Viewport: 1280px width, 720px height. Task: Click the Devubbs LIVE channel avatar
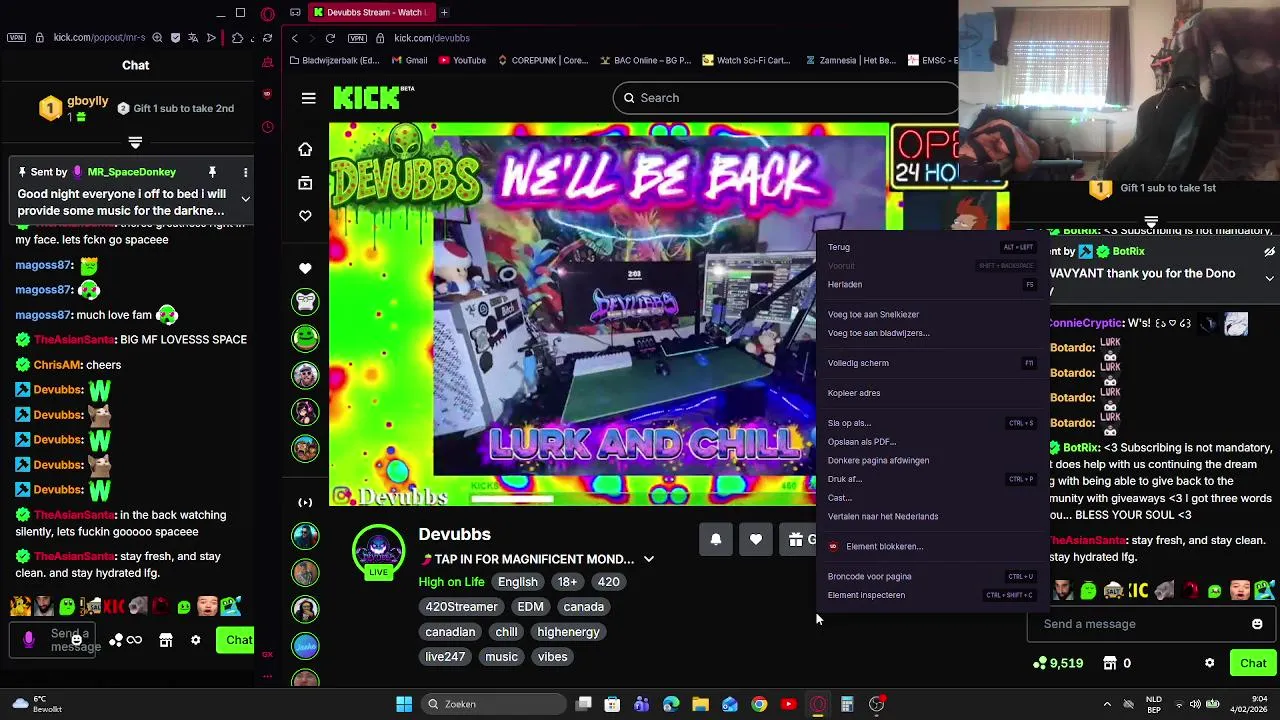click(x=378, y=551)
